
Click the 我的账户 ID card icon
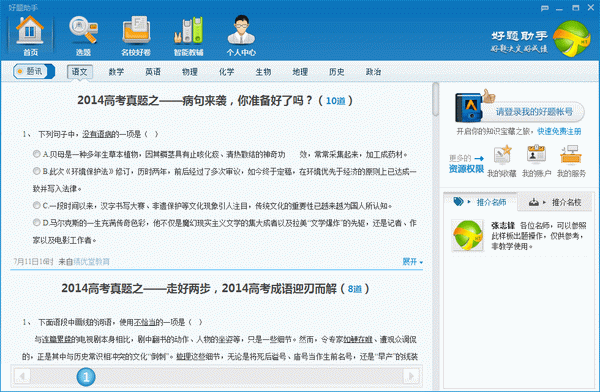[536, 155]
